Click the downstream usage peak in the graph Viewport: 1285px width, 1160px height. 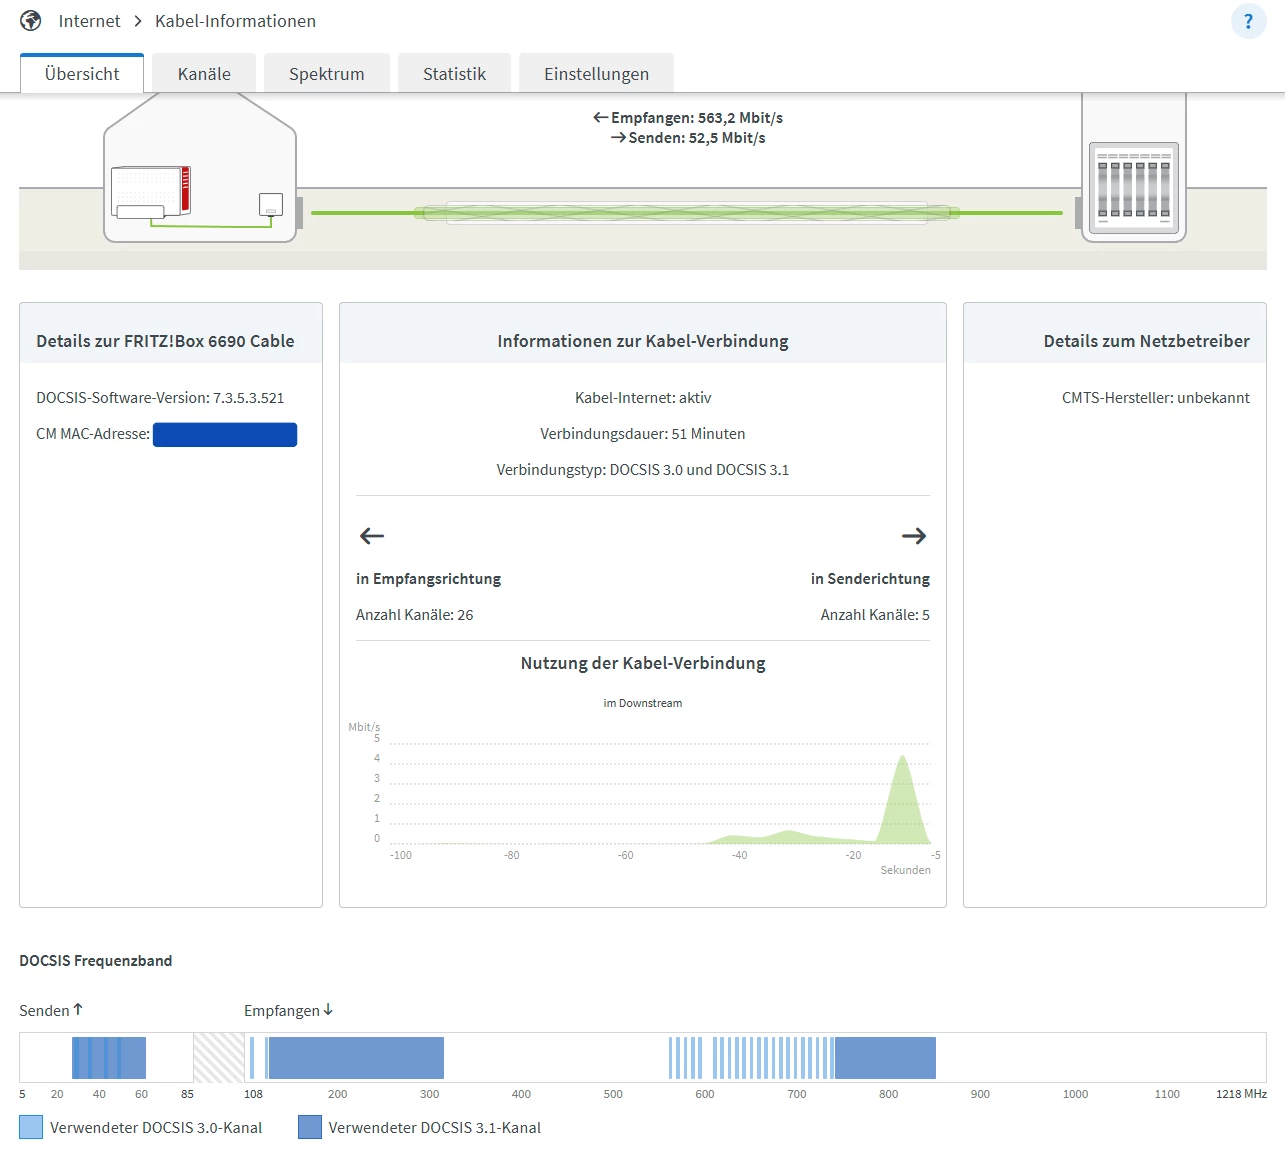(903, 800)
